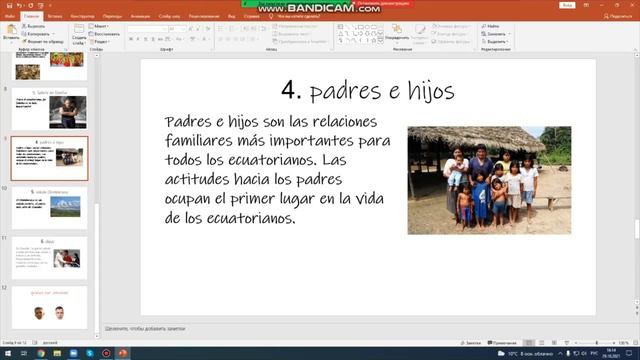Switch to the Animations (Анимация) tab
640x360 pixels.
(x=140, y=16)
